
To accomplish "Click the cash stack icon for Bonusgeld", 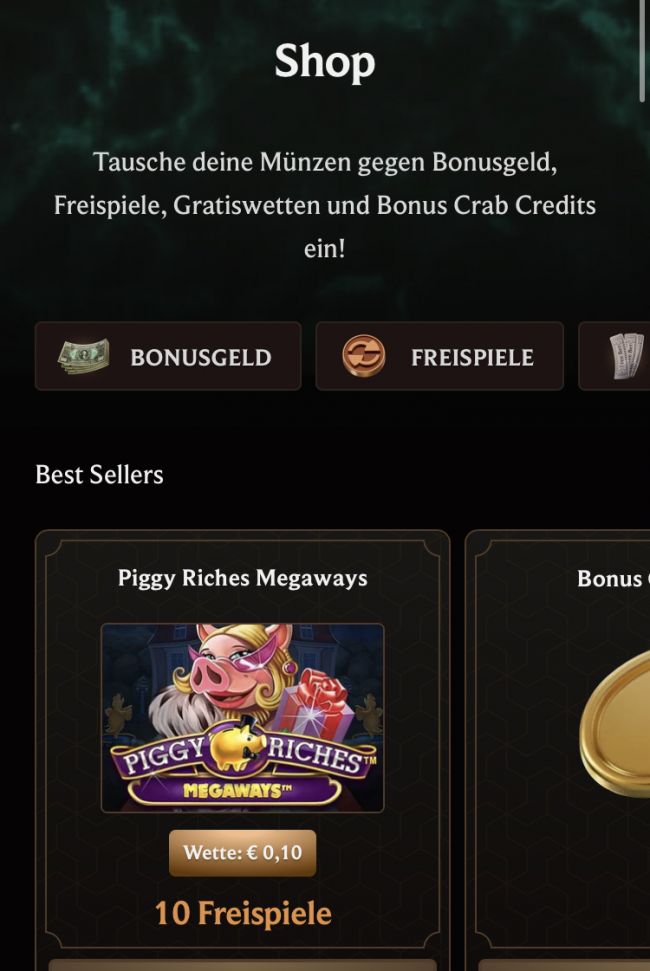I will click(x=84, y=356).
